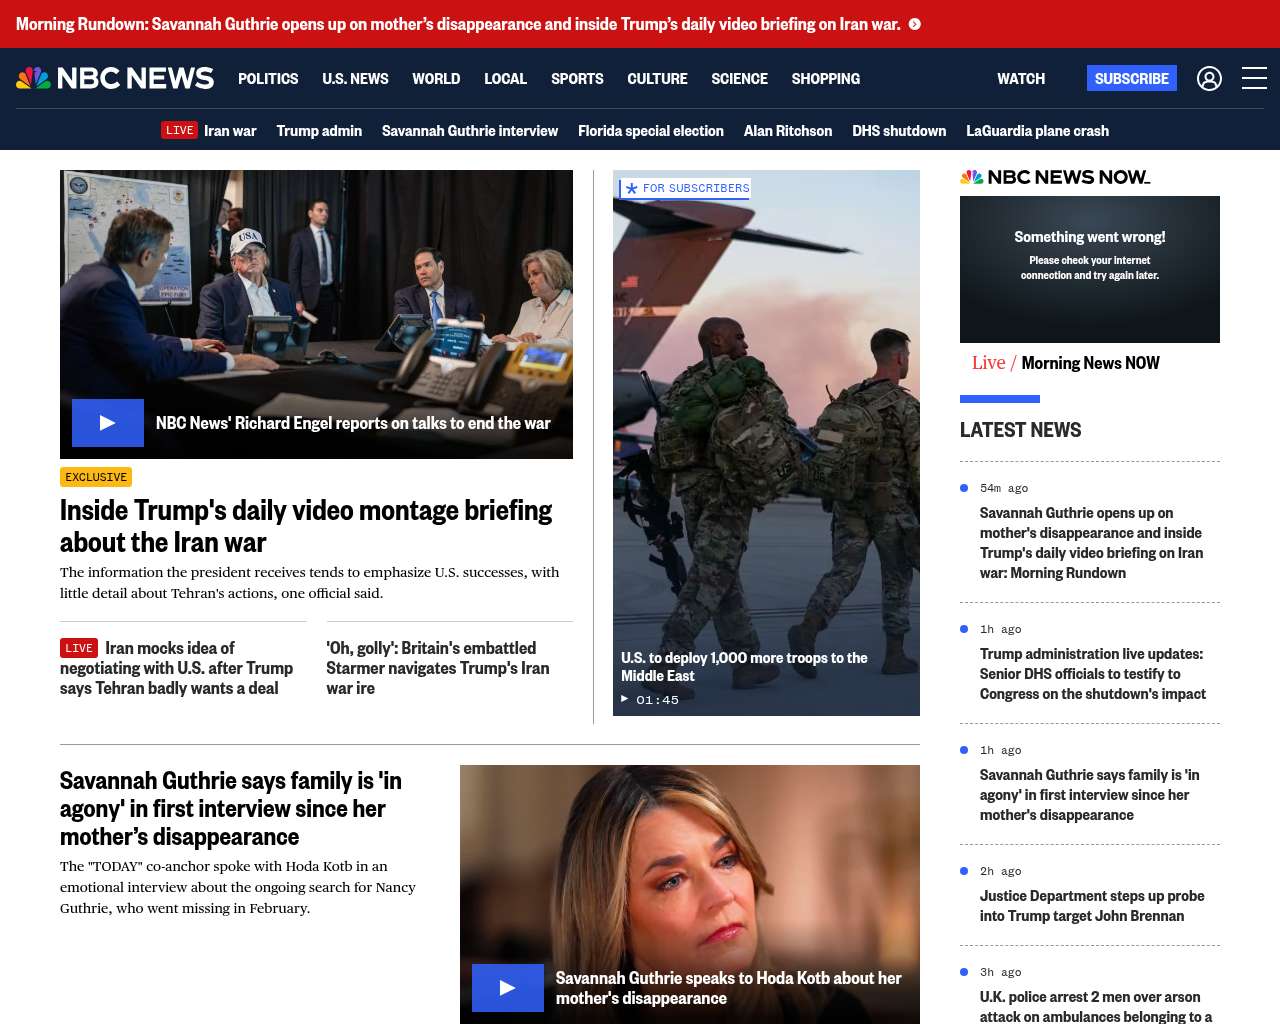Open the Politics menu section
Image resolution: width=1280 pixels, height=1024 pixels.
[268, 79]
